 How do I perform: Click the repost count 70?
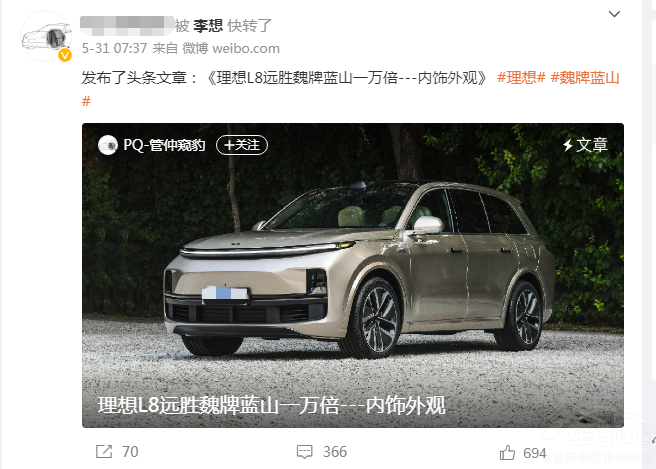pyautogui.click(x=130, y=452)
